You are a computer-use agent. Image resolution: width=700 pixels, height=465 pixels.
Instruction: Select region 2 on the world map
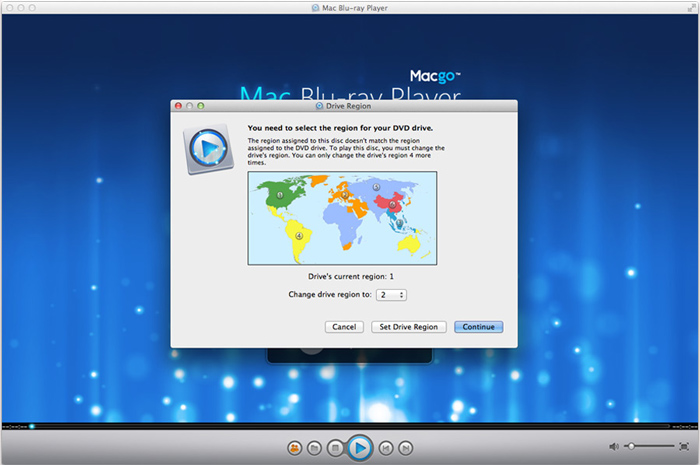tap(344, 195)
